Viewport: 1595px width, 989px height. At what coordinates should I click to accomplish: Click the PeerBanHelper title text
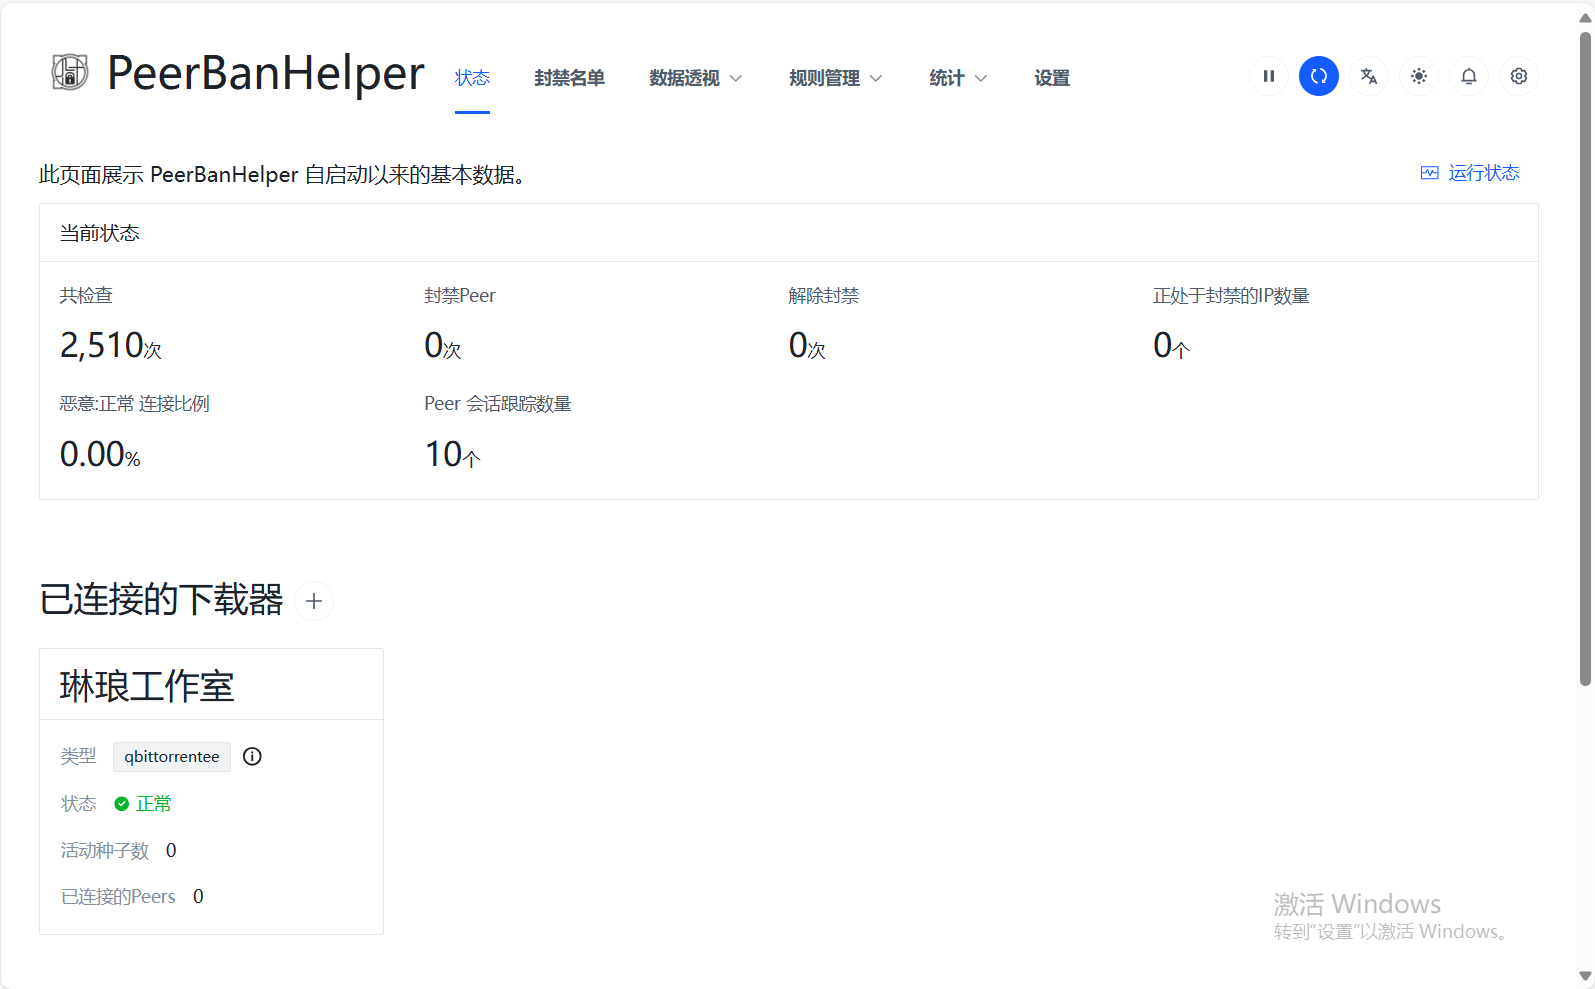(266, 73)
